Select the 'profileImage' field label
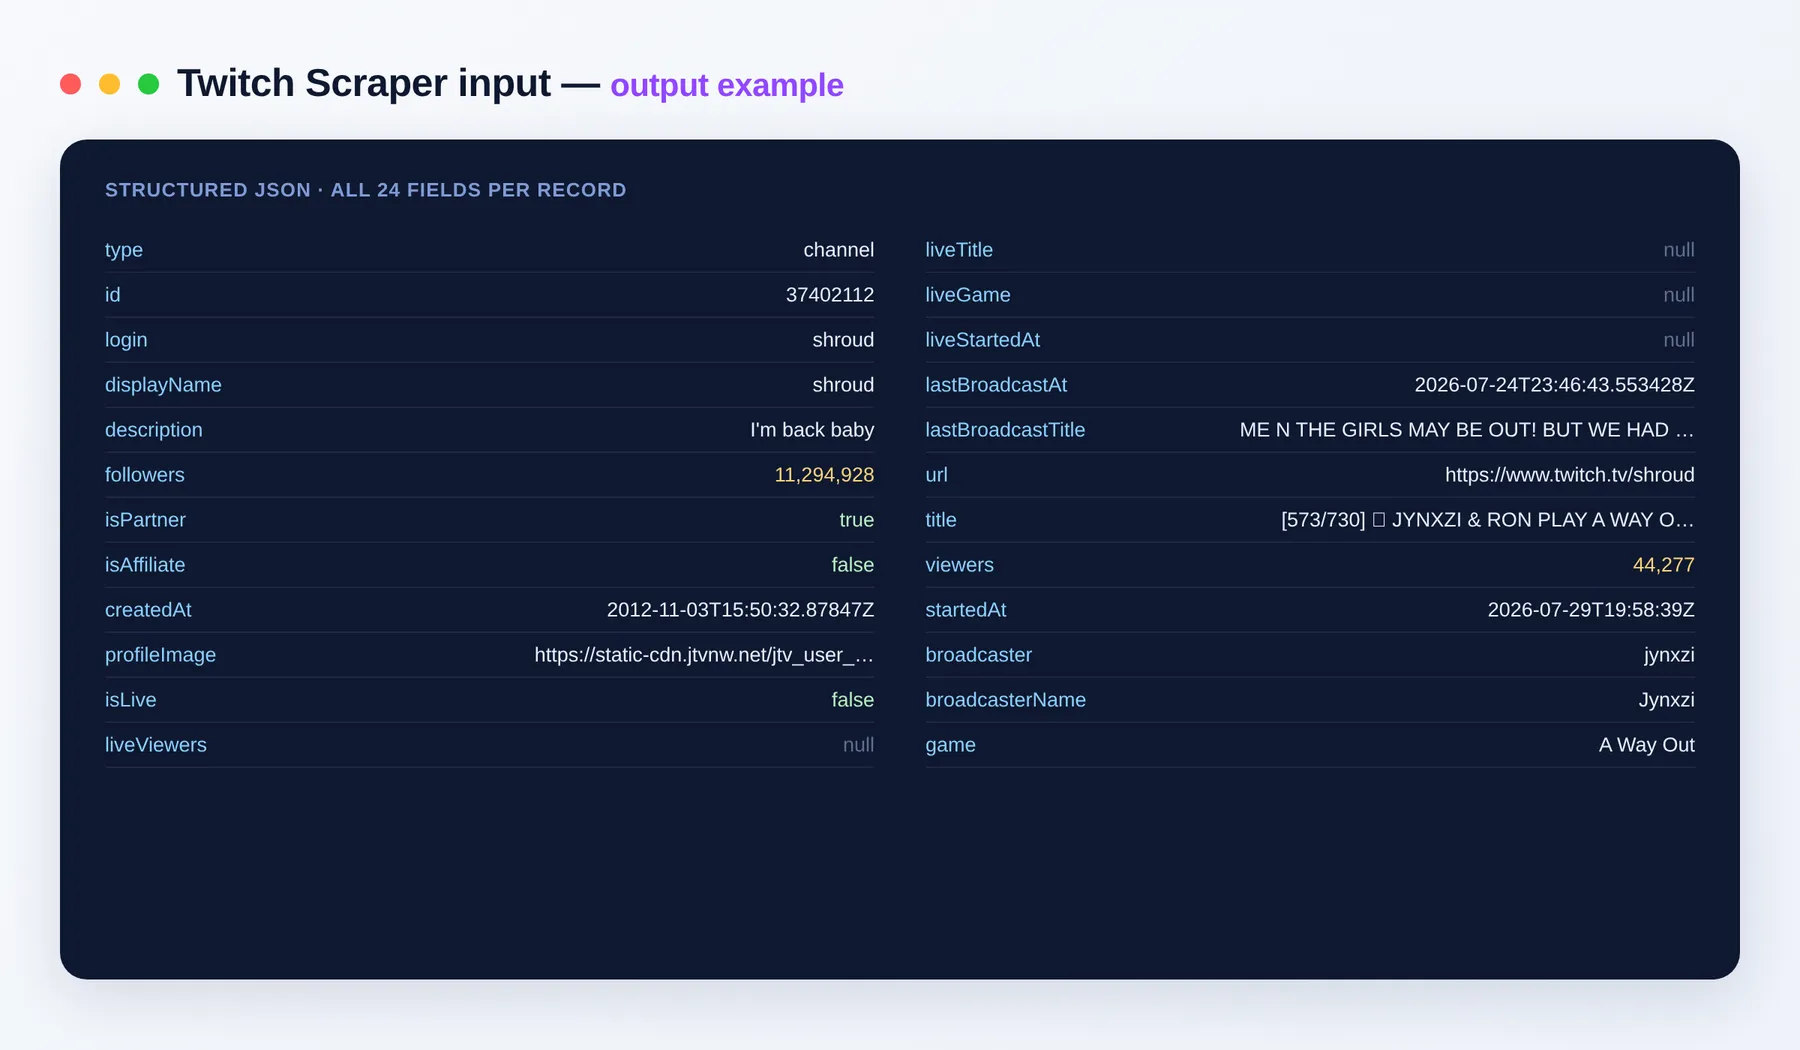Screen dimensions: 1800x1050 [x=160, y=655]
